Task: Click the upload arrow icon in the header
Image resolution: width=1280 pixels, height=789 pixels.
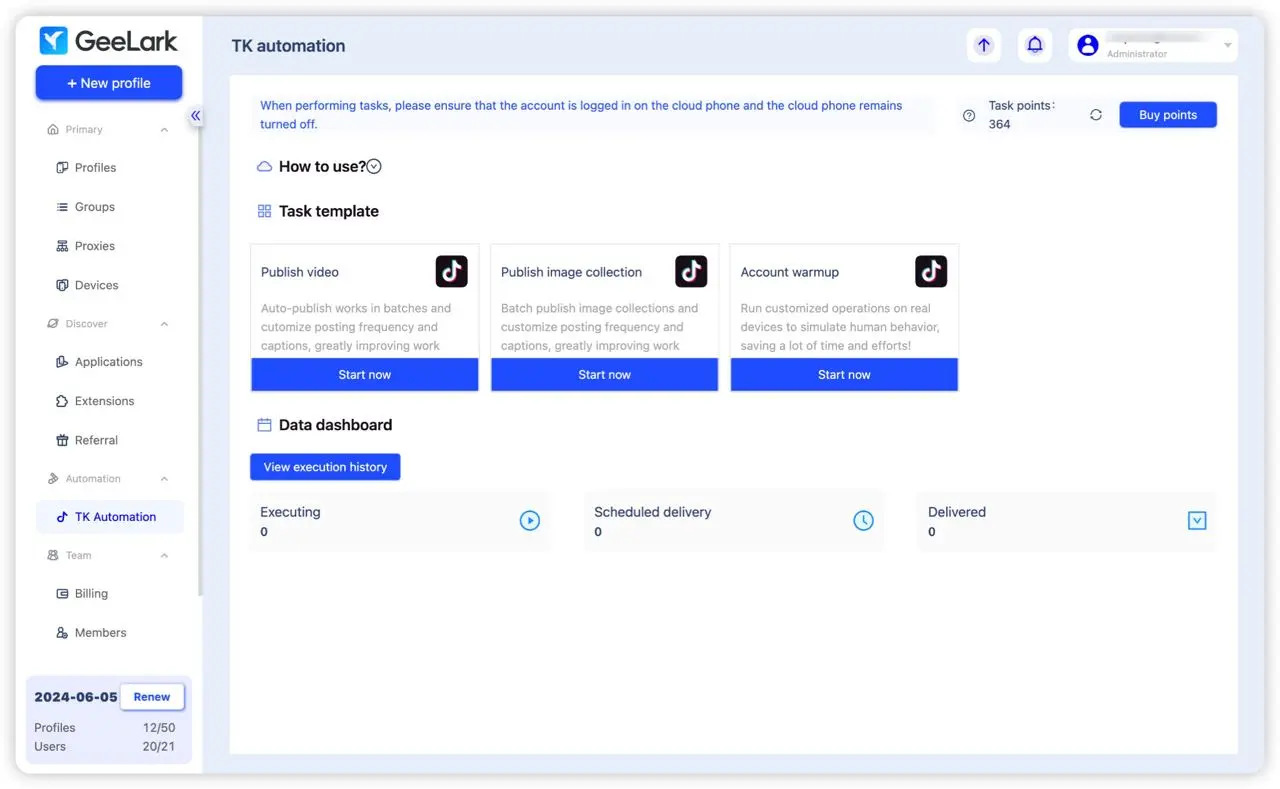Action: coord(983,45)
